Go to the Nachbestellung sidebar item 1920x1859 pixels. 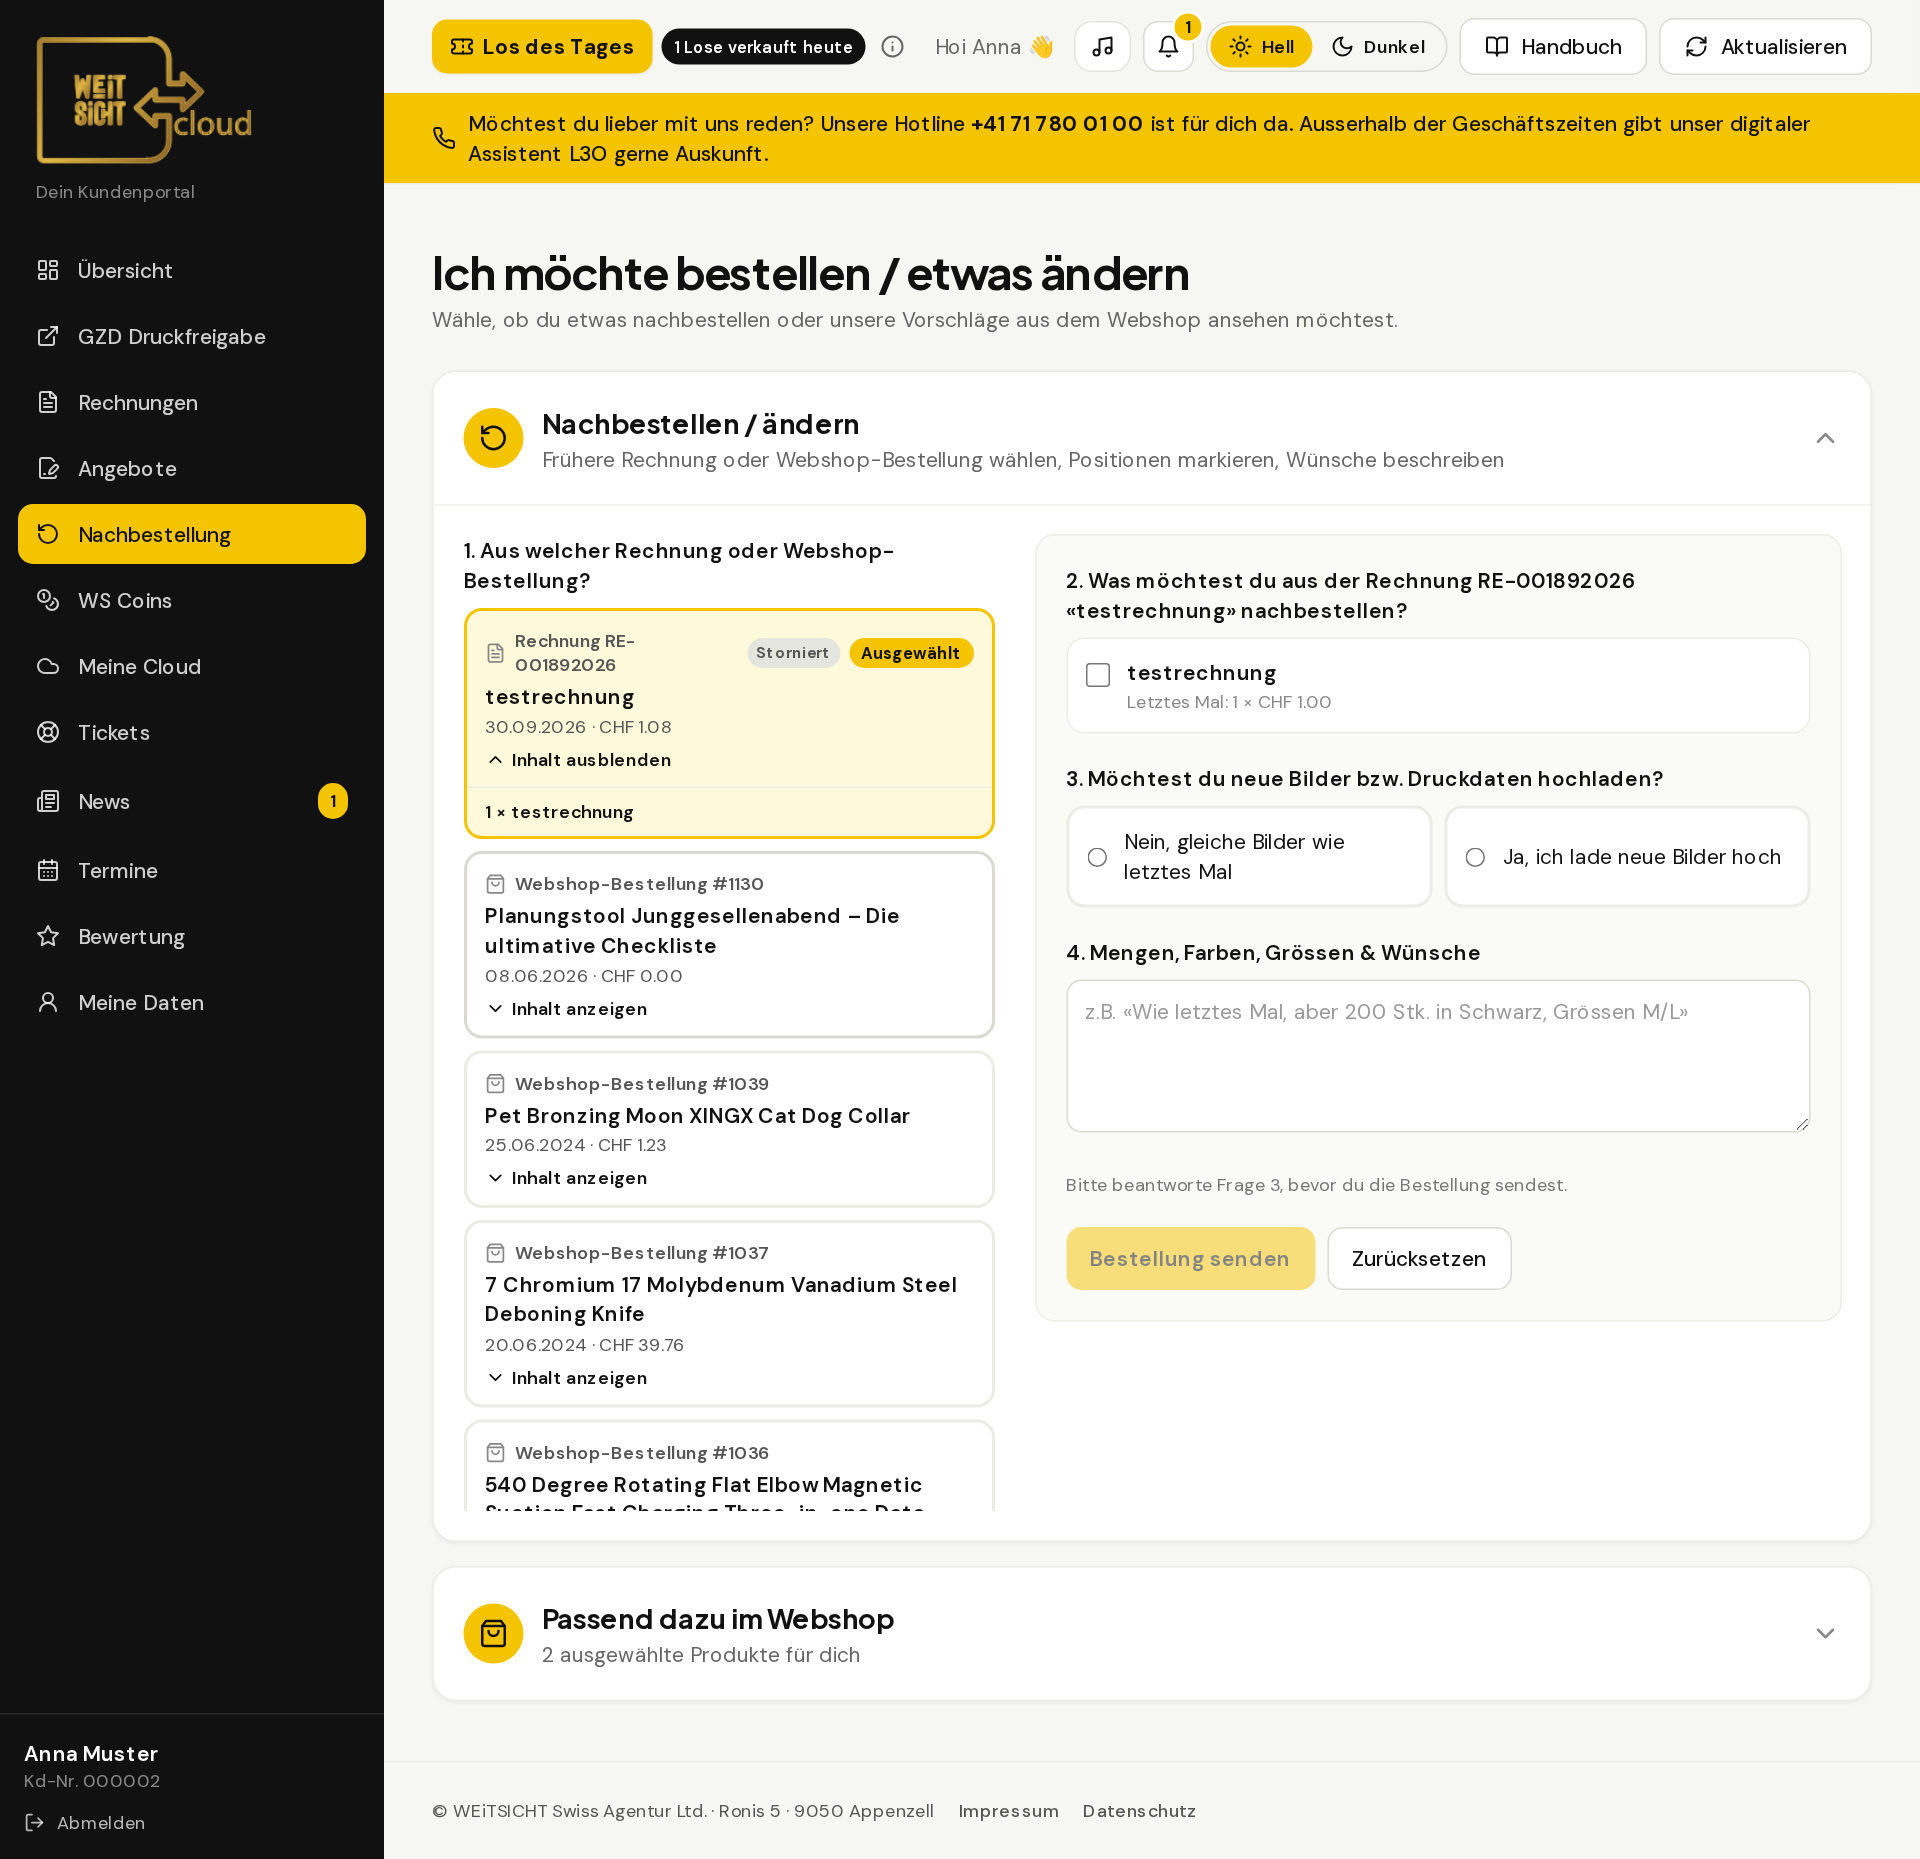[x=192, y=534]
